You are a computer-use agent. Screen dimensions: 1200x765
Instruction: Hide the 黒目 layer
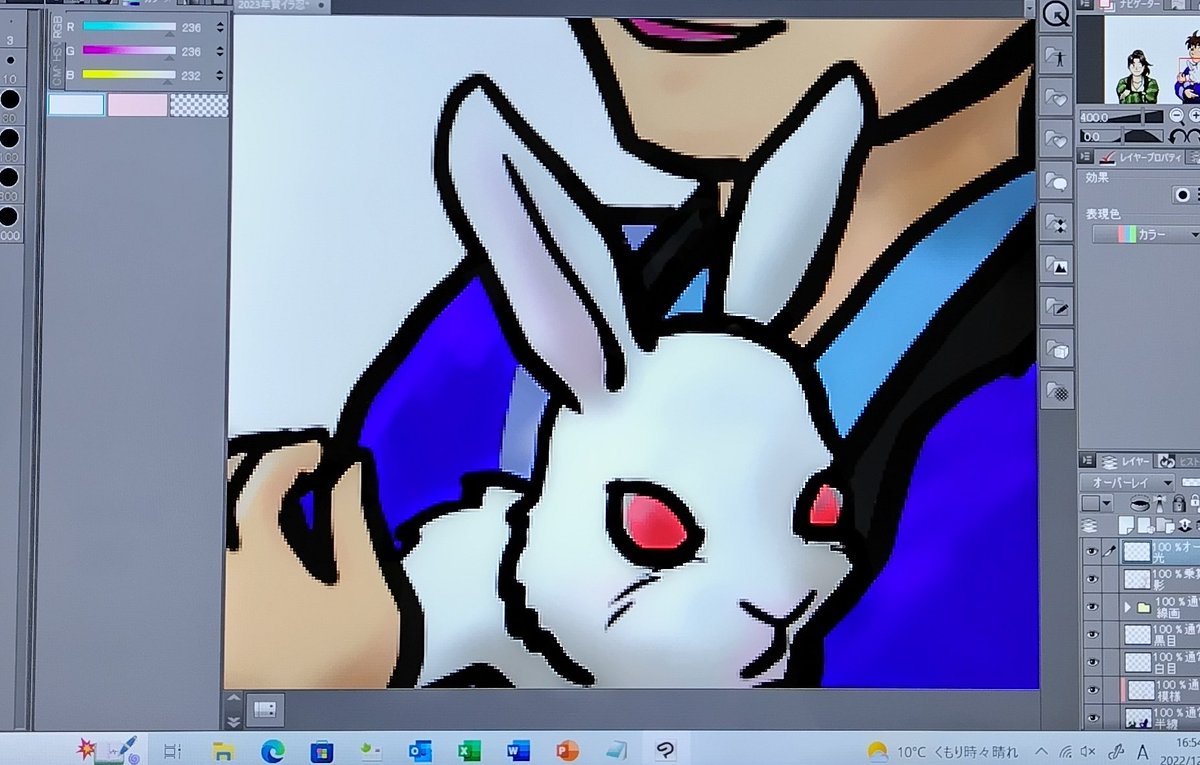pyautogui.click(x=1091, y=634)
